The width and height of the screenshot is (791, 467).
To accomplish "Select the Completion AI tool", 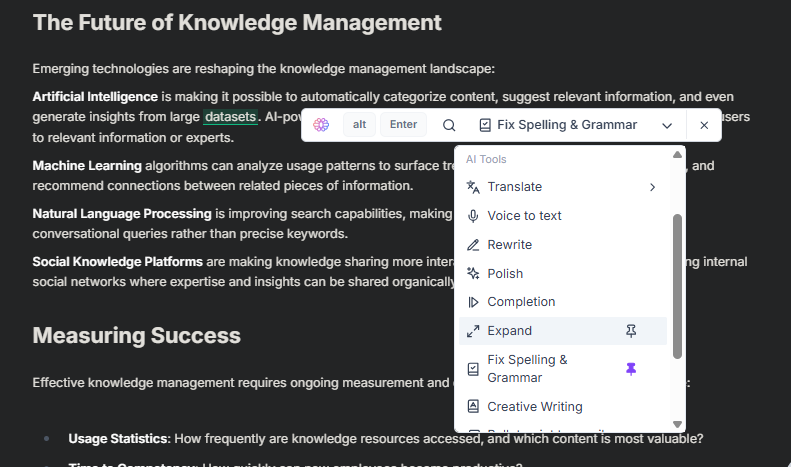I will [562, 302].
